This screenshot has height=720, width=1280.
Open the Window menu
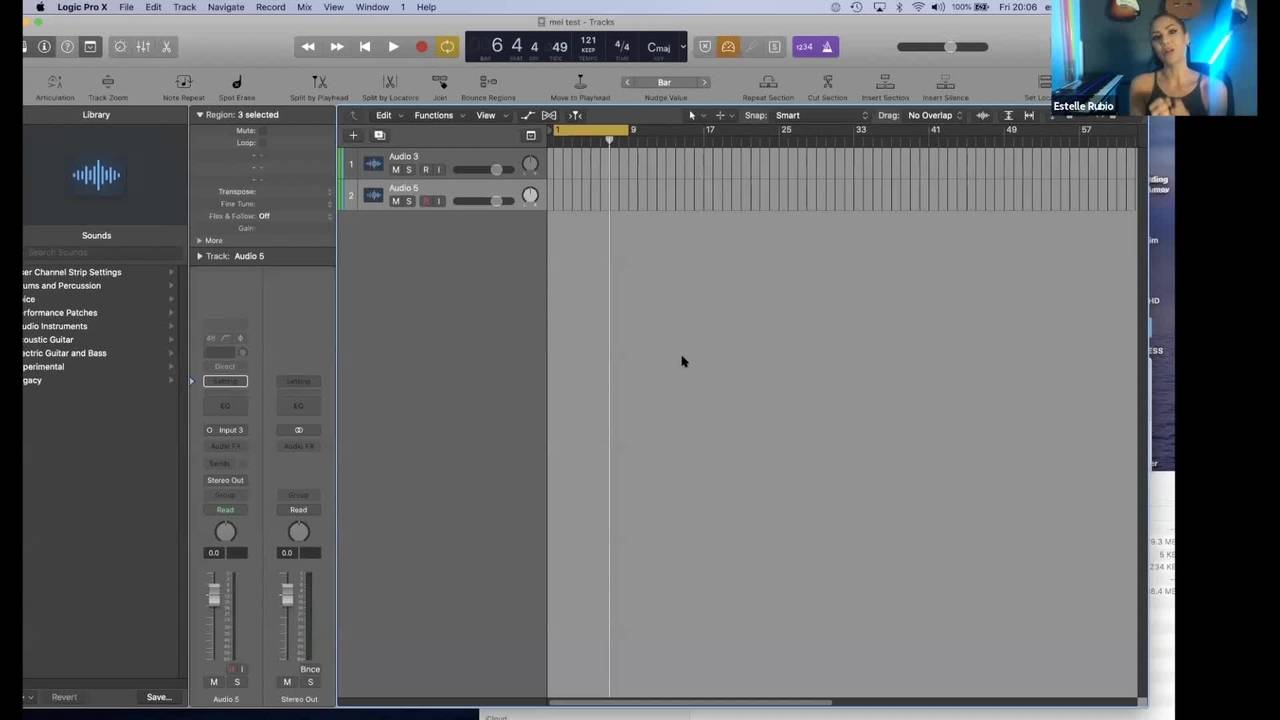[x=372, y=7]
